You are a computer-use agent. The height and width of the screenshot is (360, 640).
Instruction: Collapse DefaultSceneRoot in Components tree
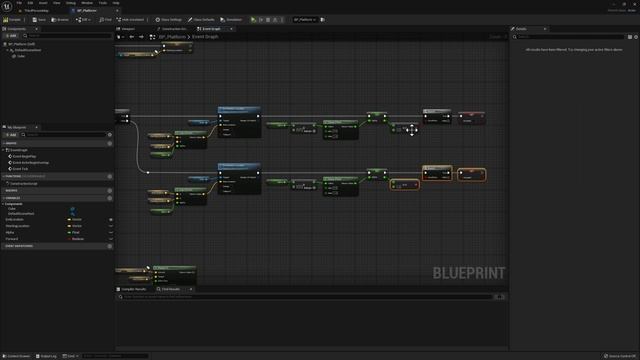click(7, 50)
